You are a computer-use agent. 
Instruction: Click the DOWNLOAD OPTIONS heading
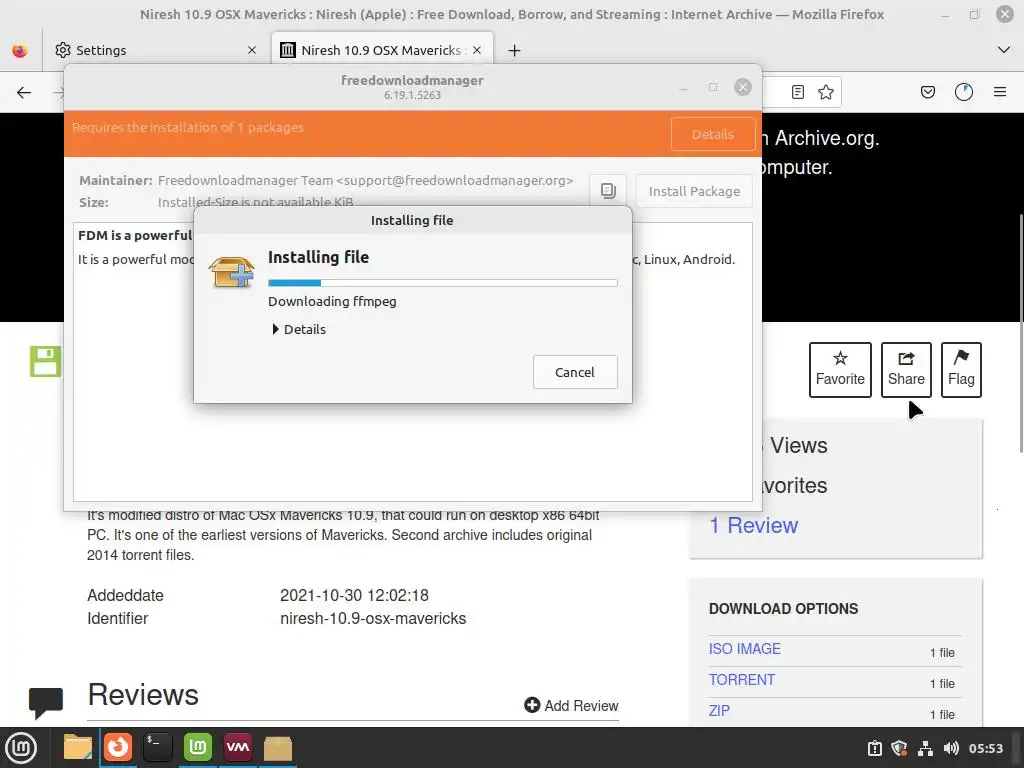(x=784, y=609)
